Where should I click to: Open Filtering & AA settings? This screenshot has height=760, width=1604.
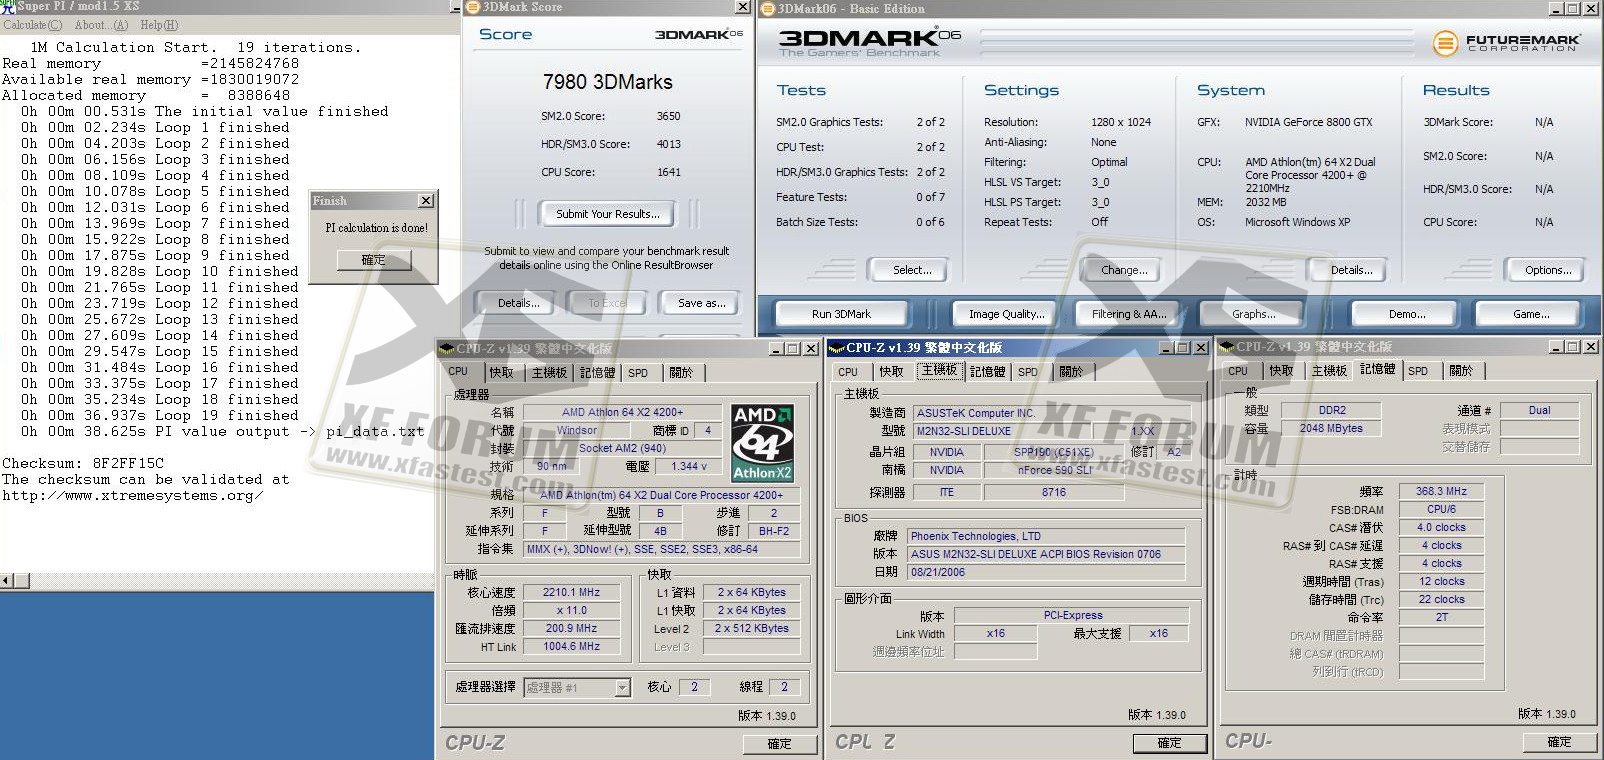coord(1129,314)
